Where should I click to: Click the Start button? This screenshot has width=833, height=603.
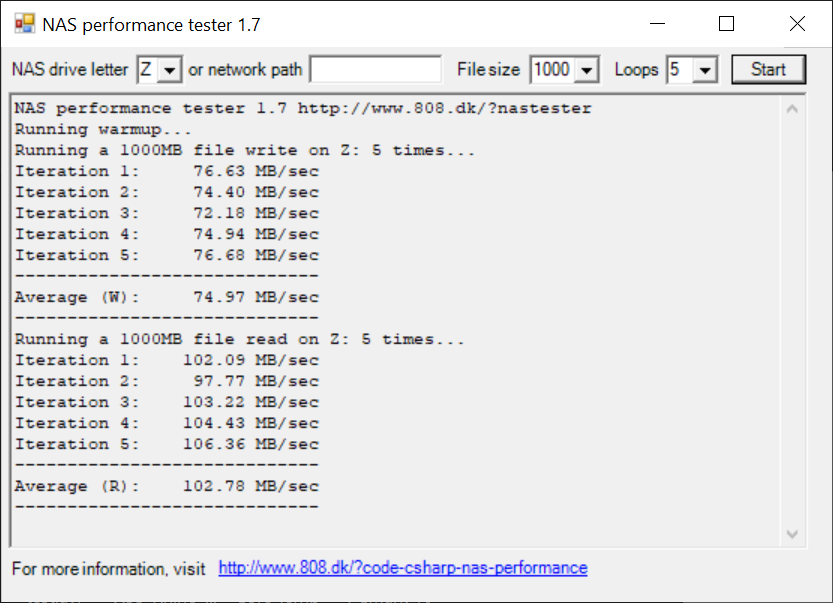click(768, 70)
